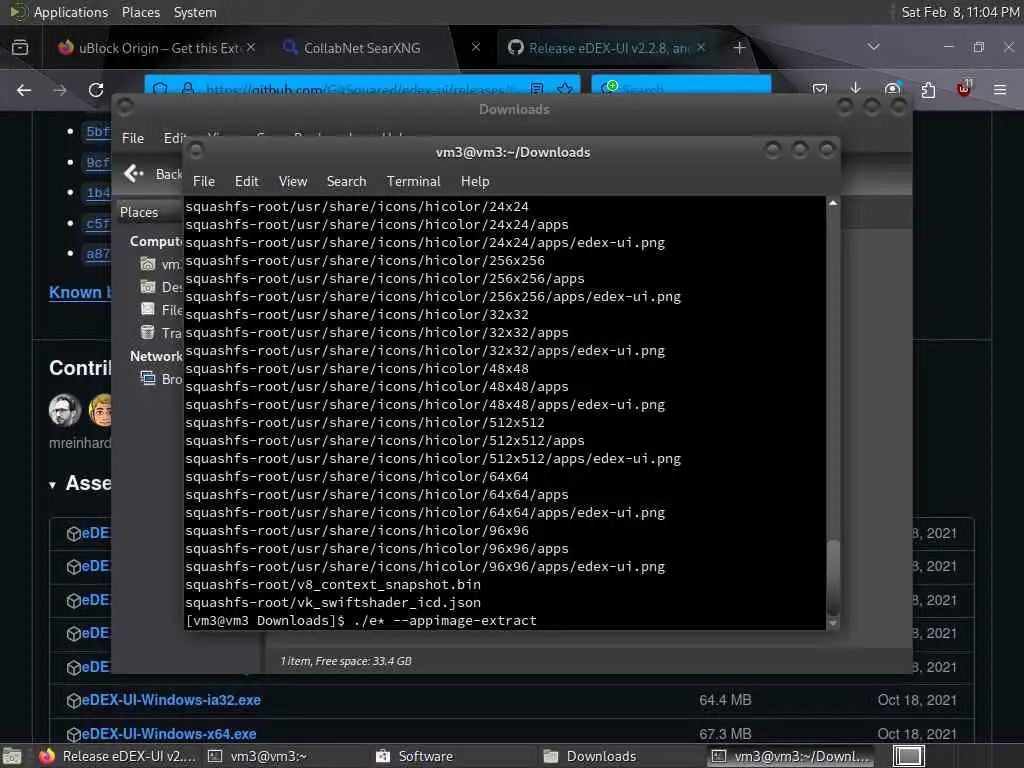Click the Back arrow in Downloads file manager

(x=134, y=173)
